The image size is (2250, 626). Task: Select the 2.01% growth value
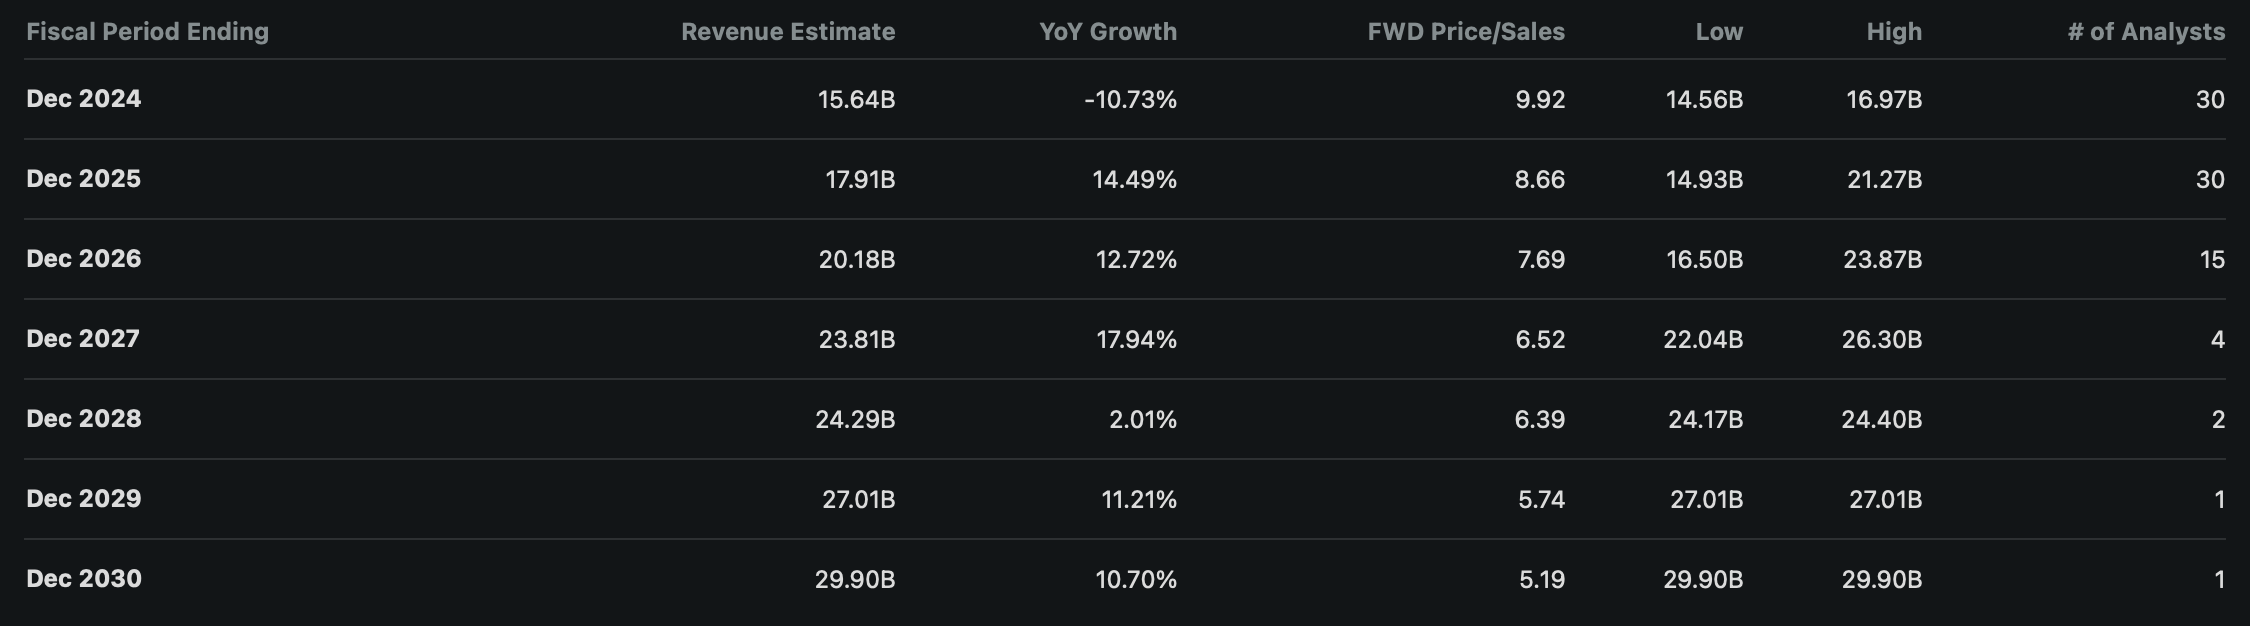[1142, 420]
